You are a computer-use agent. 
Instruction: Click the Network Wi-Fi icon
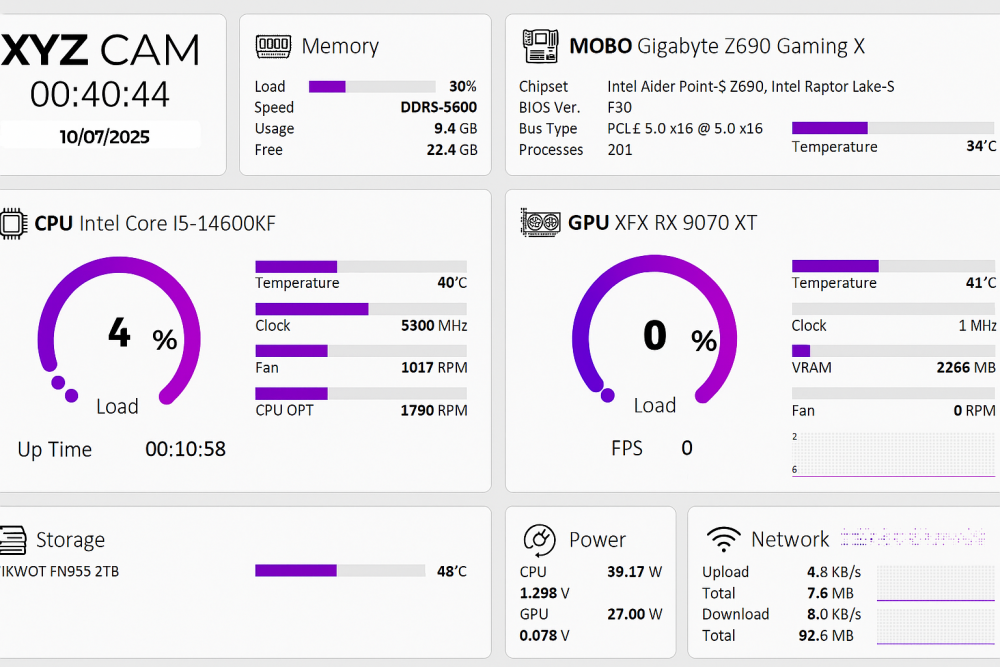(x=723, y=539)
